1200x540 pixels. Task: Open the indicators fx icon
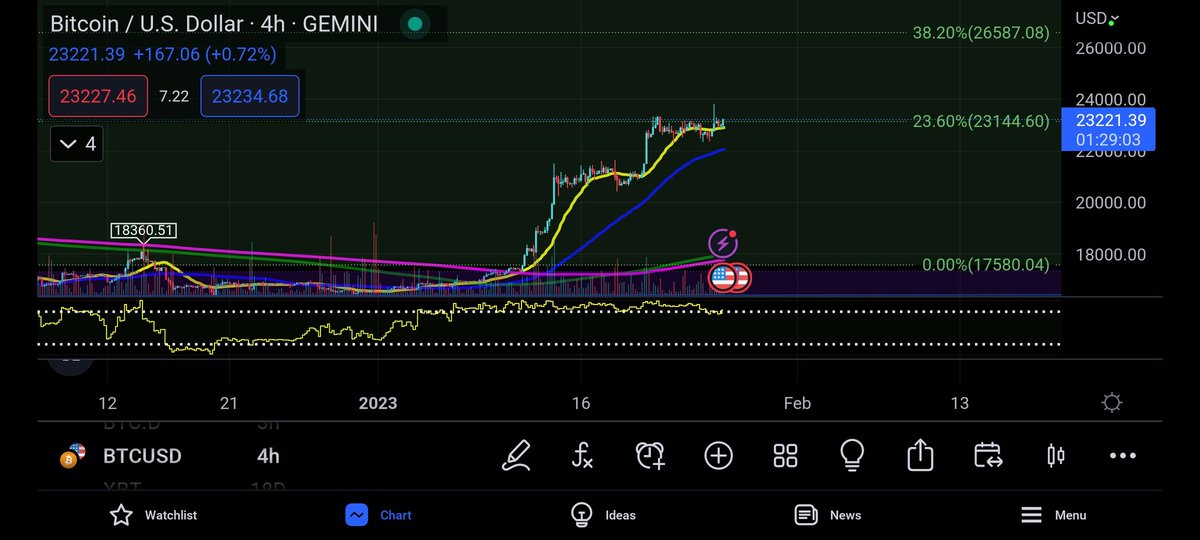tap(583, 456)
